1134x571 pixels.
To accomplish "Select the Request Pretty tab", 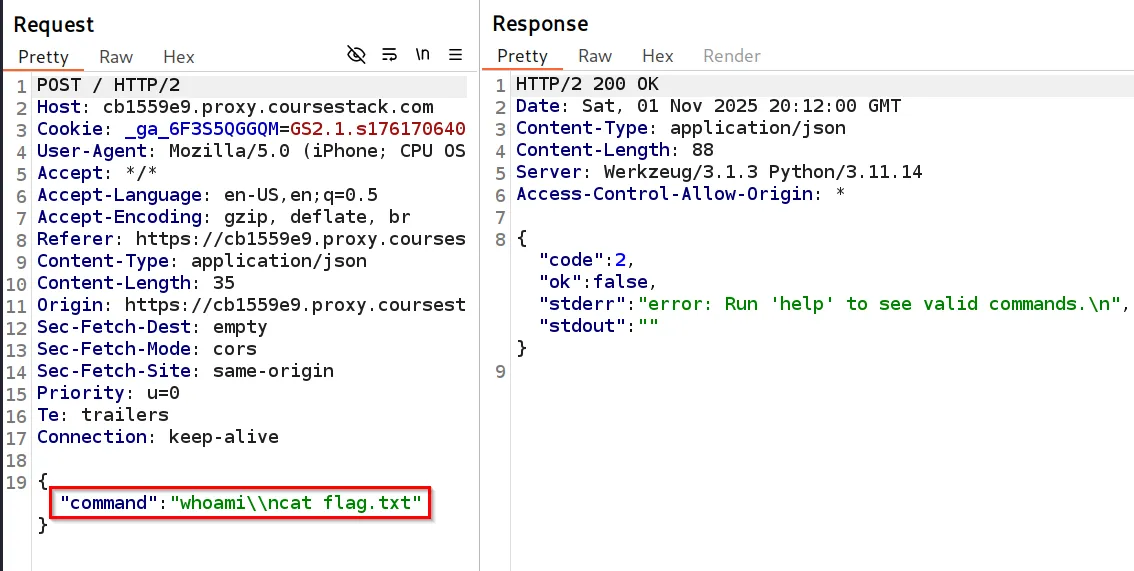I will pos(43,57).
